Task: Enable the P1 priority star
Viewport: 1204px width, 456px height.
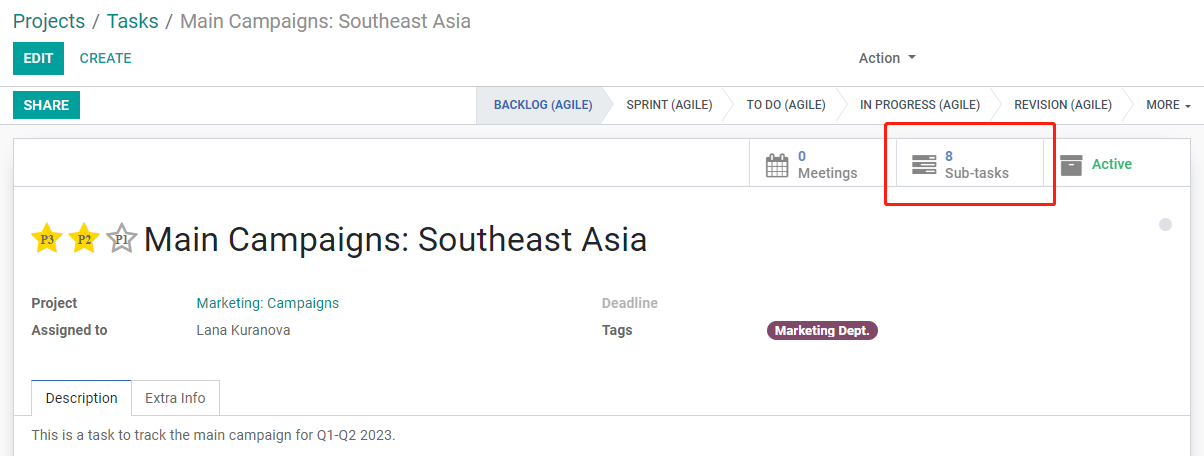Action: pyautogui.click(x=121, y=239)
